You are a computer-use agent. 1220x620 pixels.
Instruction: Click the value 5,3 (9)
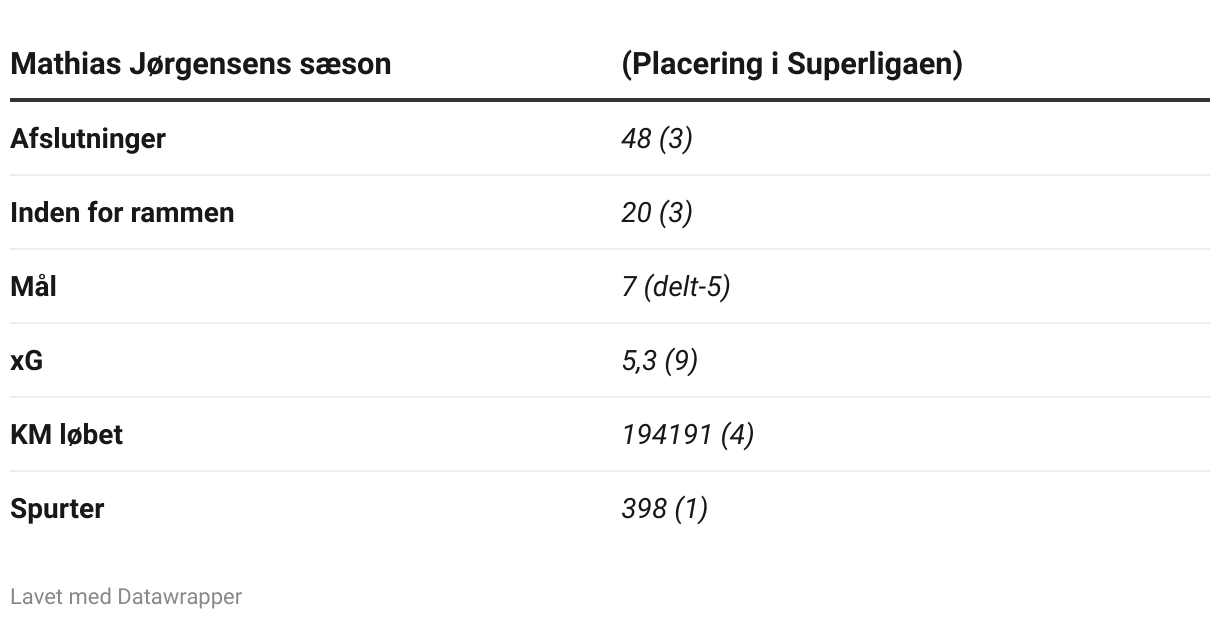coord(659,361)
